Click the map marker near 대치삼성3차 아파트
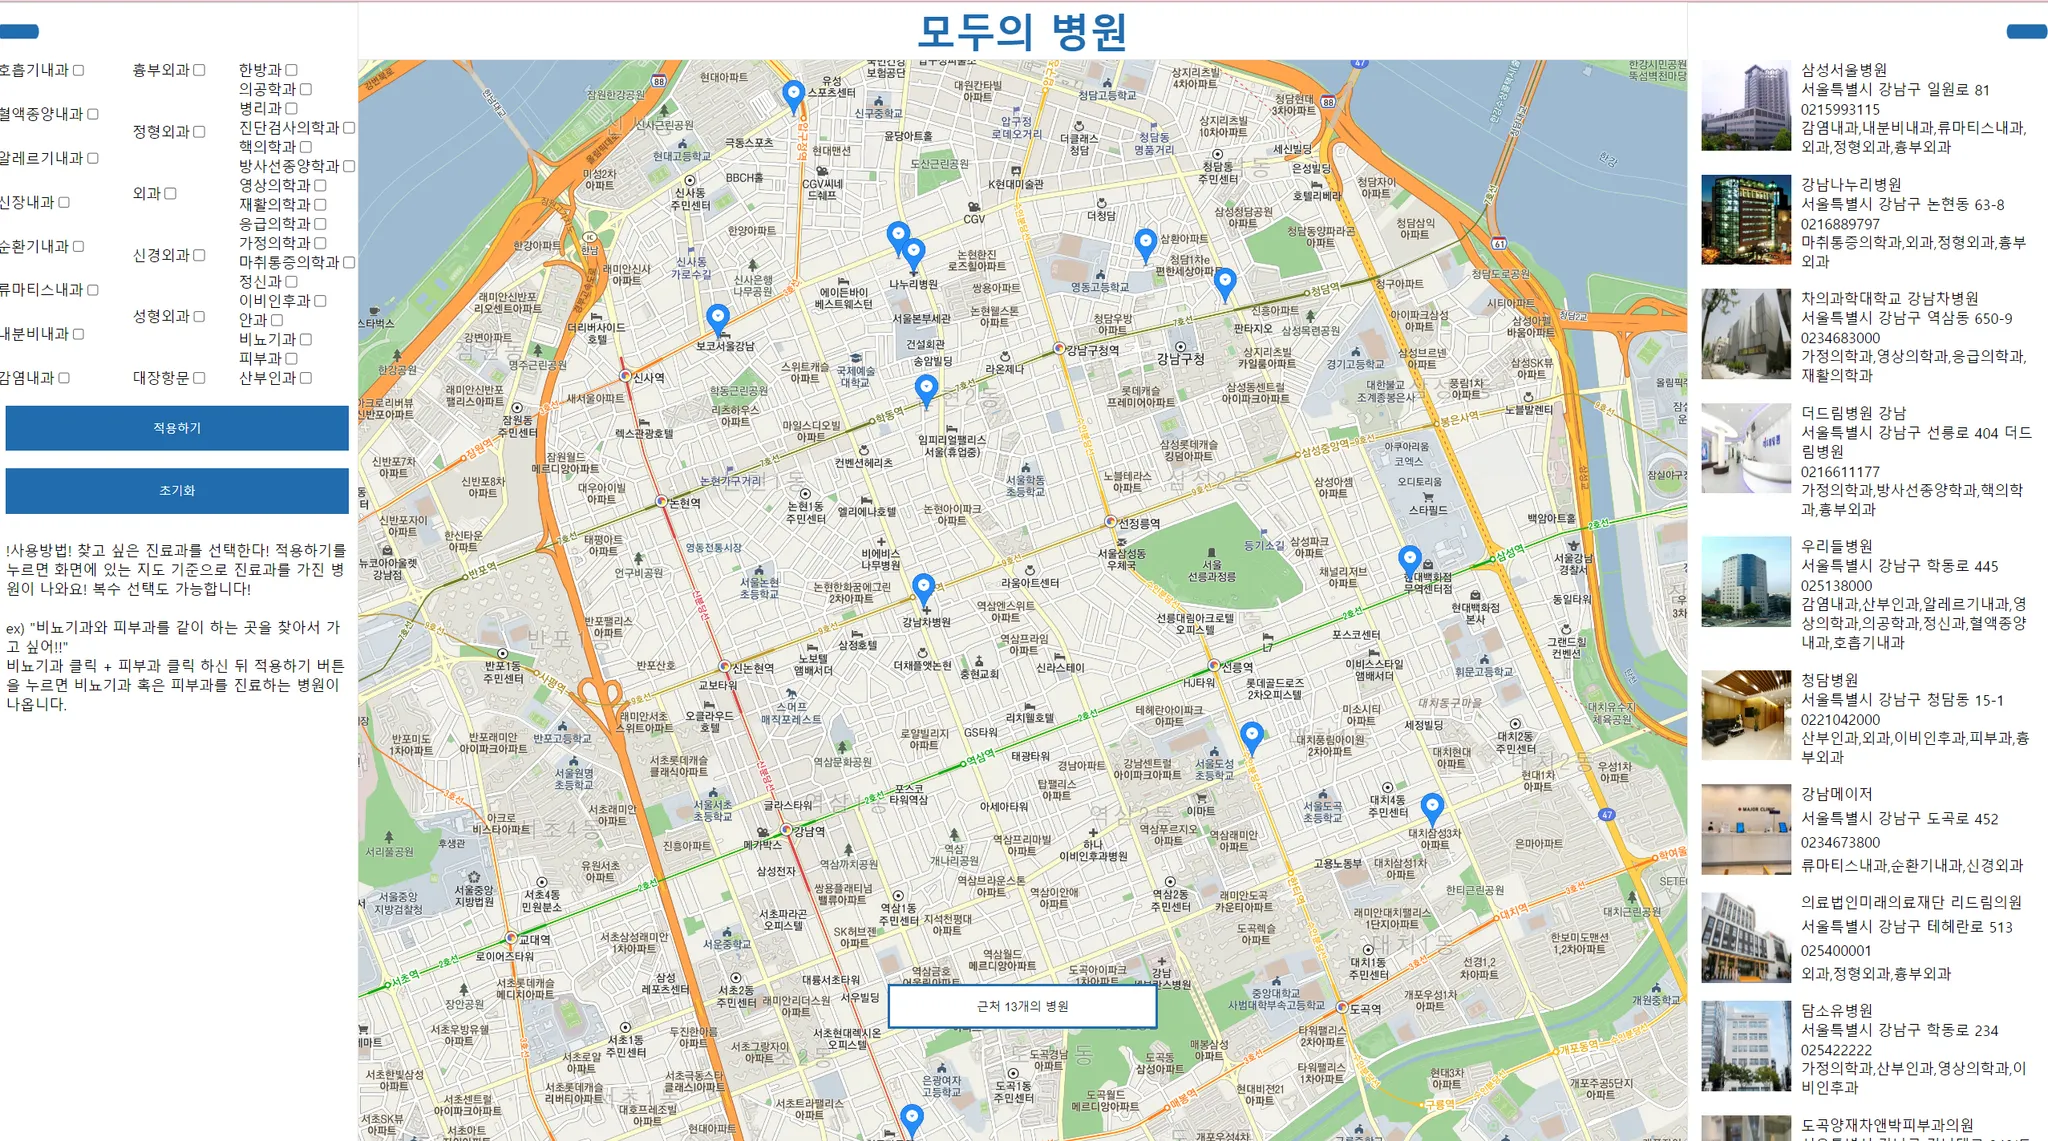 tap(1432, 807)
